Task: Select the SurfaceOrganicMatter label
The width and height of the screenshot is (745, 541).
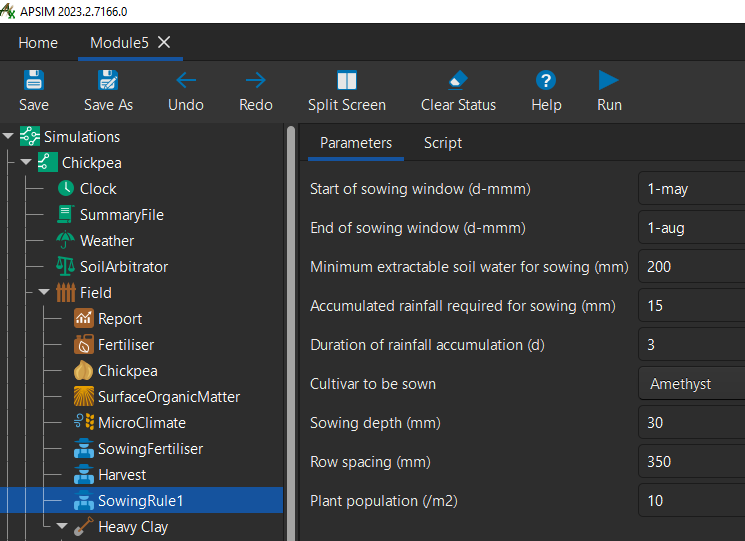Action: pos(169,397)
